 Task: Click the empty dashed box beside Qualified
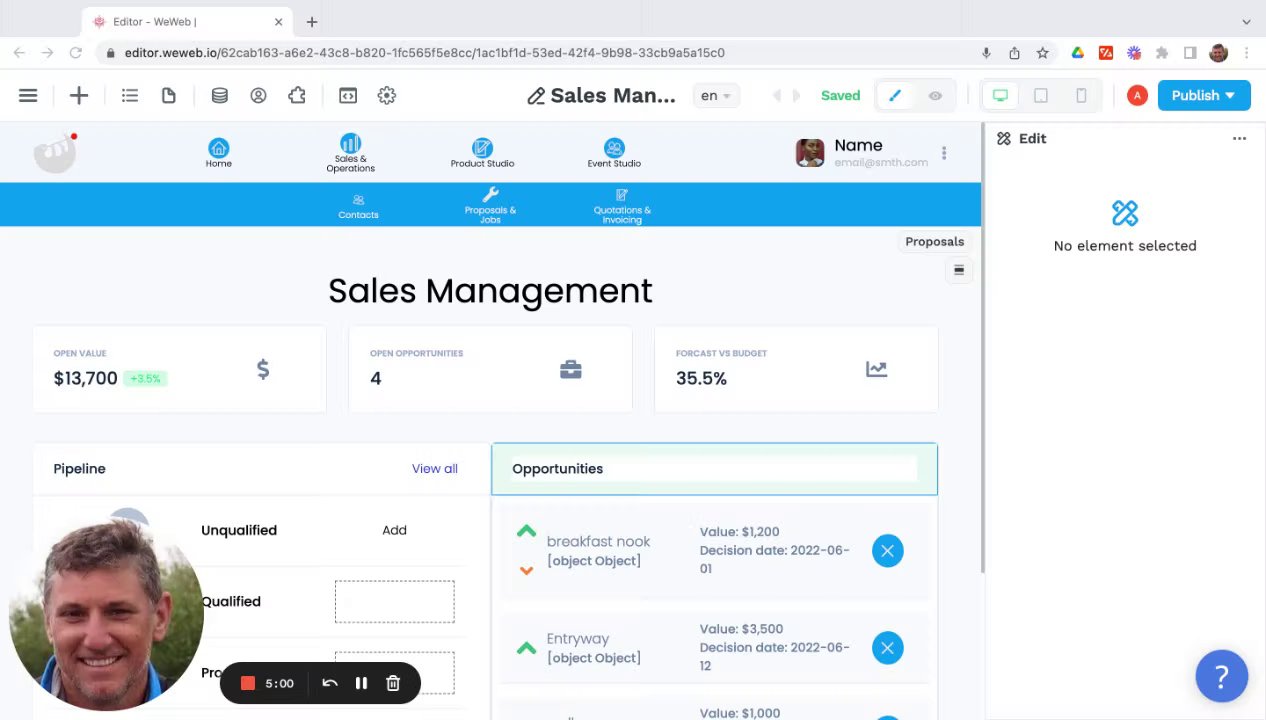[394, 602]
